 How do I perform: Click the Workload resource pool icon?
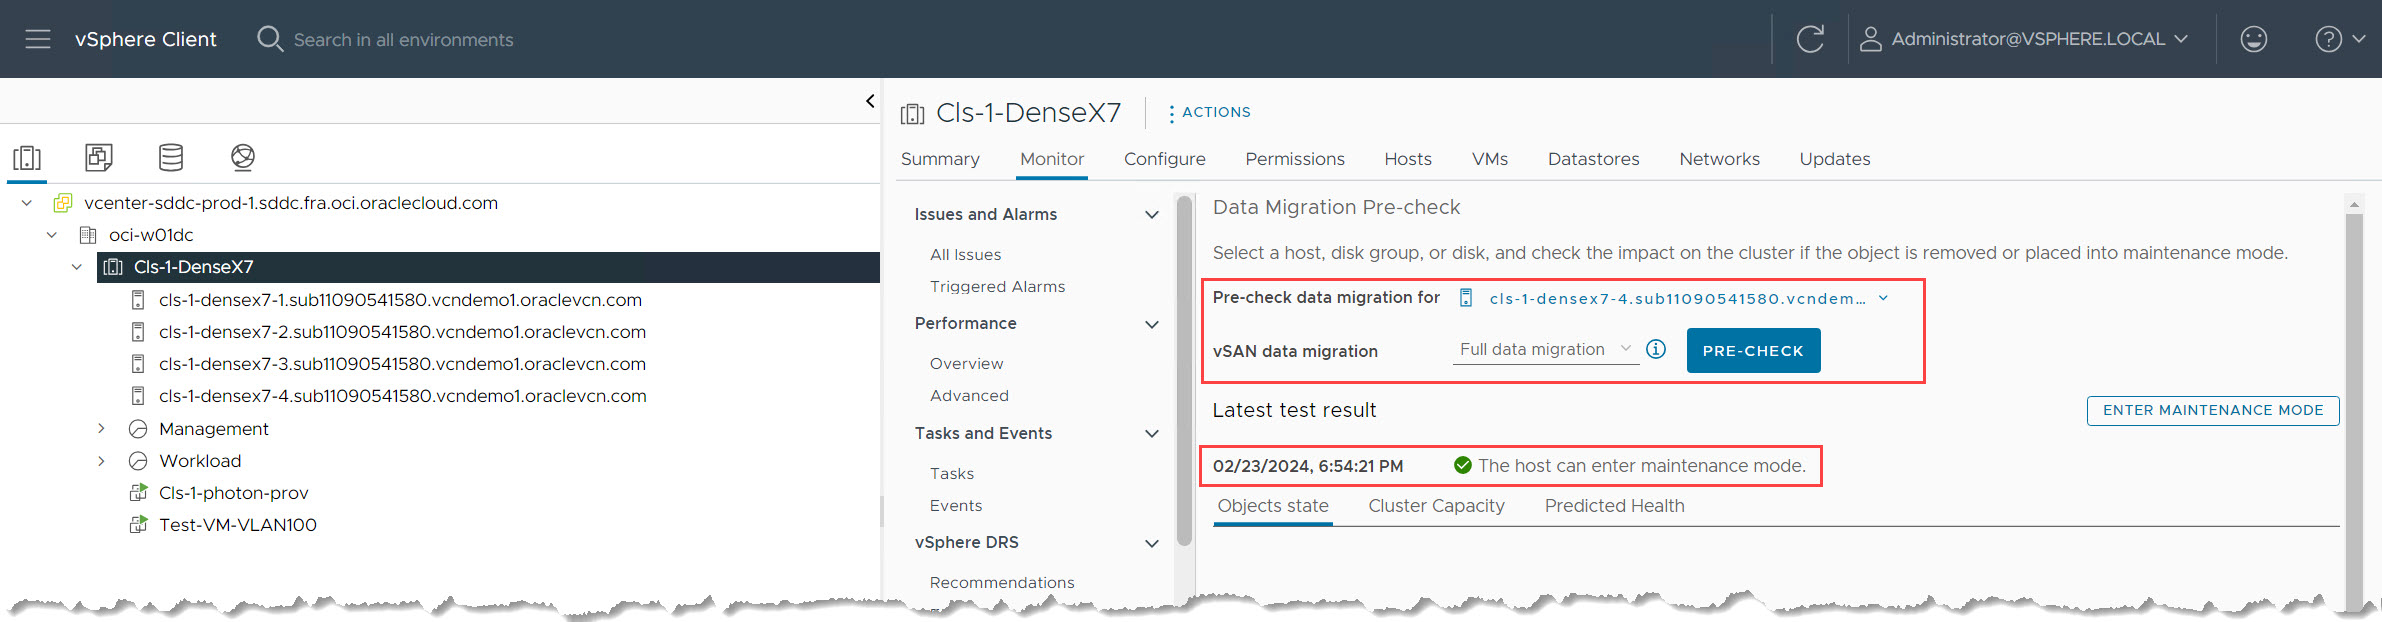point(138,461)
